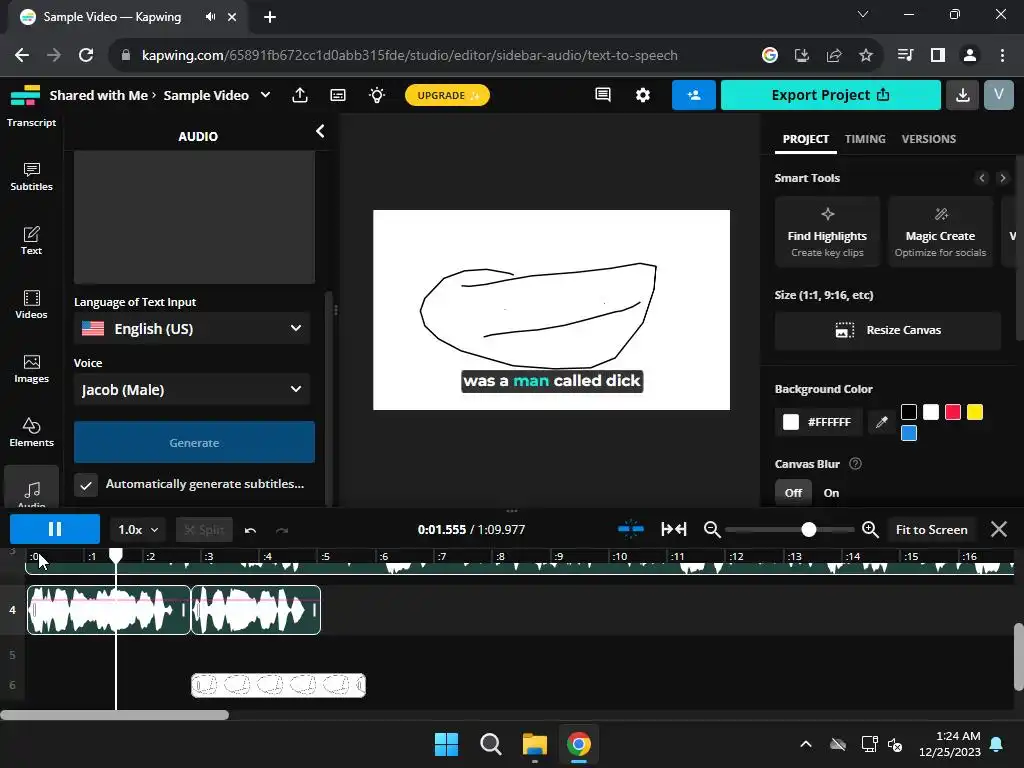Open the subtitles caption icon in header

(338, 95)
